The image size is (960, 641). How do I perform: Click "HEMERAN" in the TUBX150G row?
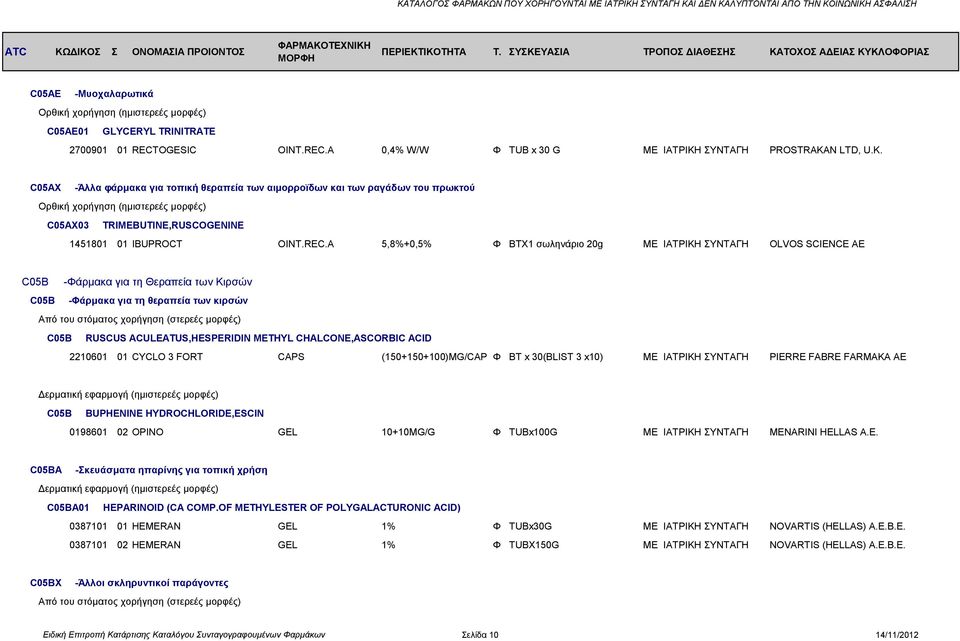click(156, 545)
